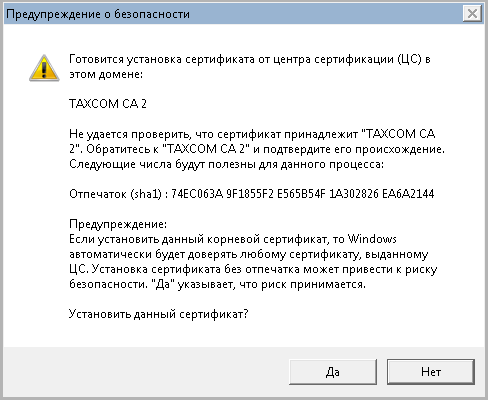Select final fingerprint block EA6A2144
488x400 pixels.
(408, 194)
